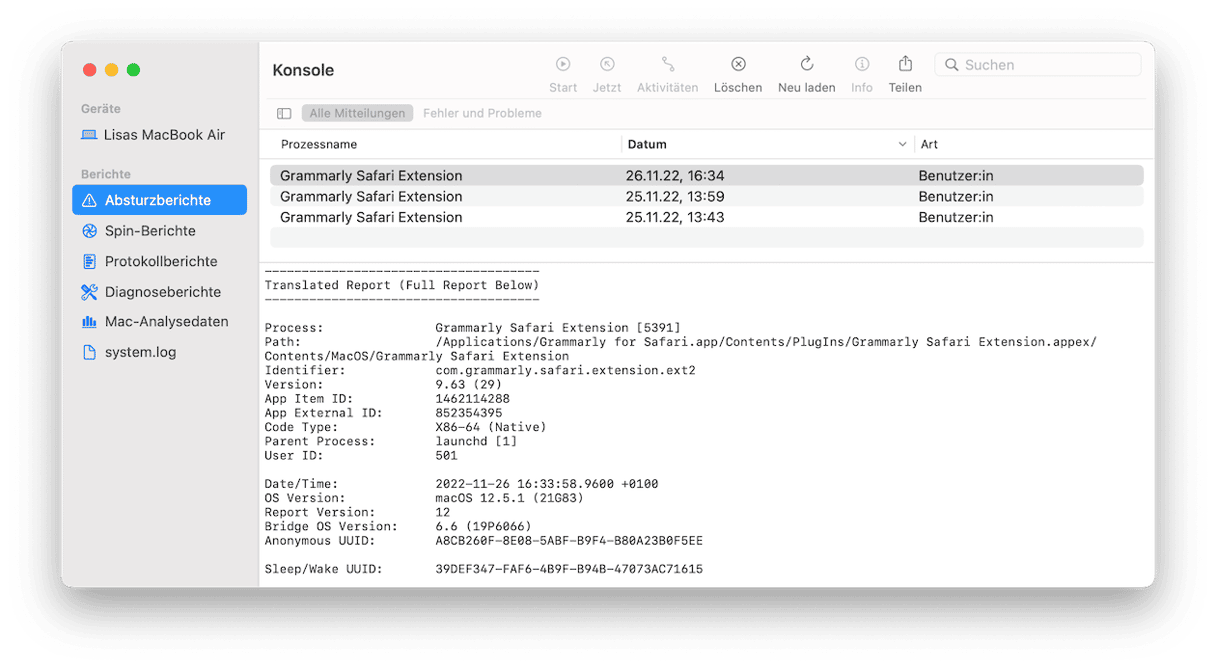Click the Neu laden refresh icon
The height and width of the screenshot is (668, 1216).
coord(807,64)
